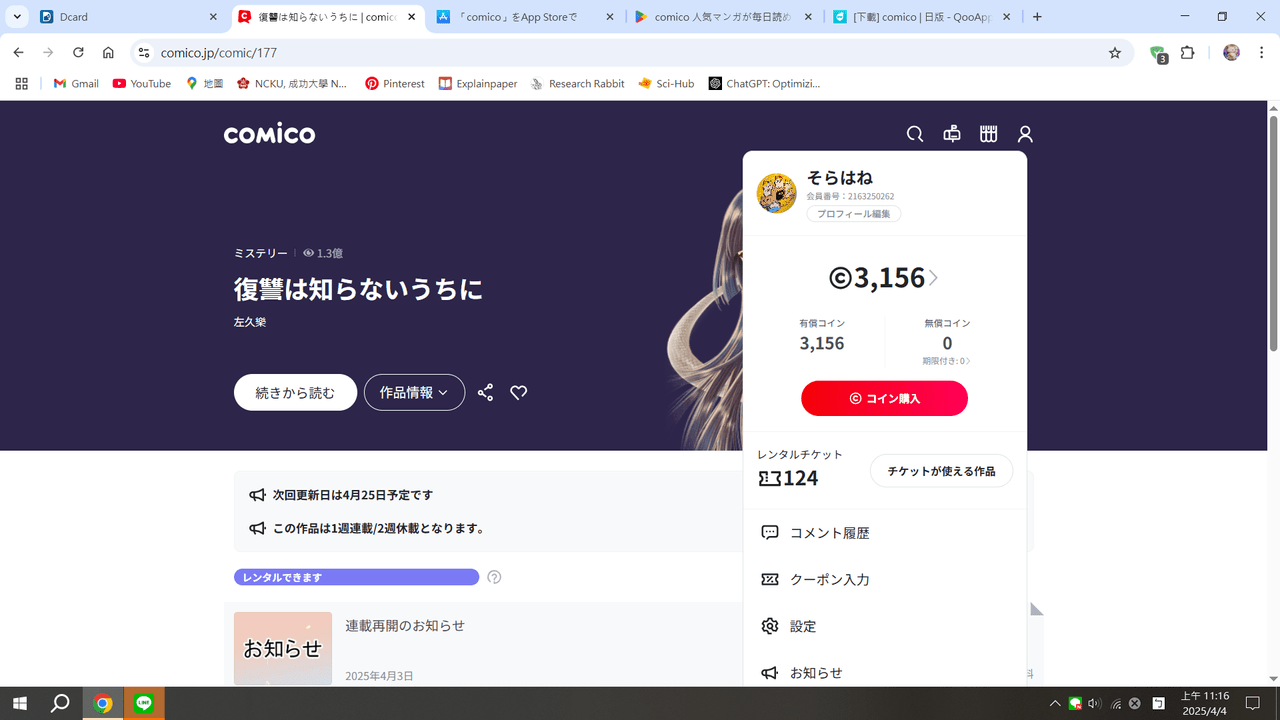Click the author name 左久樂
The image size is (1280, 720).
click(x=250, y=322)
